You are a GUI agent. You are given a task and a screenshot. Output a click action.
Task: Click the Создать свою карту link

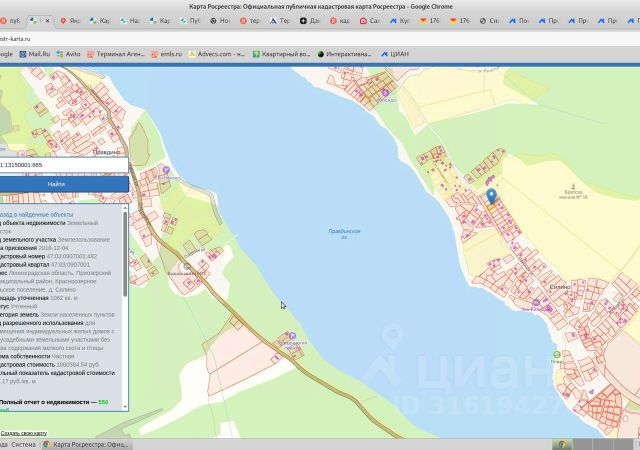[x=24, y=433]
